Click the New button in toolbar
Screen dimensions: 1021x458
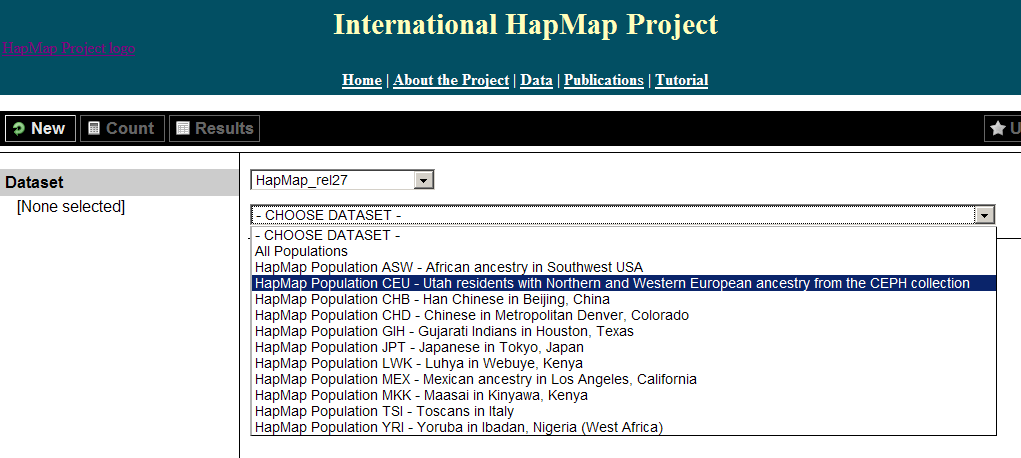(x=40, y=128)
